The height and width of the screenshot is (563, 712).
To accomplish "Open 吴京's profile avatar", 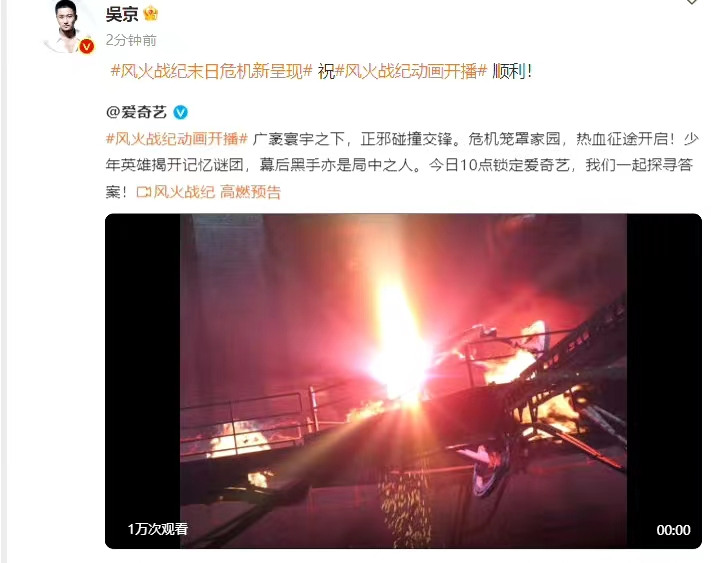I will 68,26.
